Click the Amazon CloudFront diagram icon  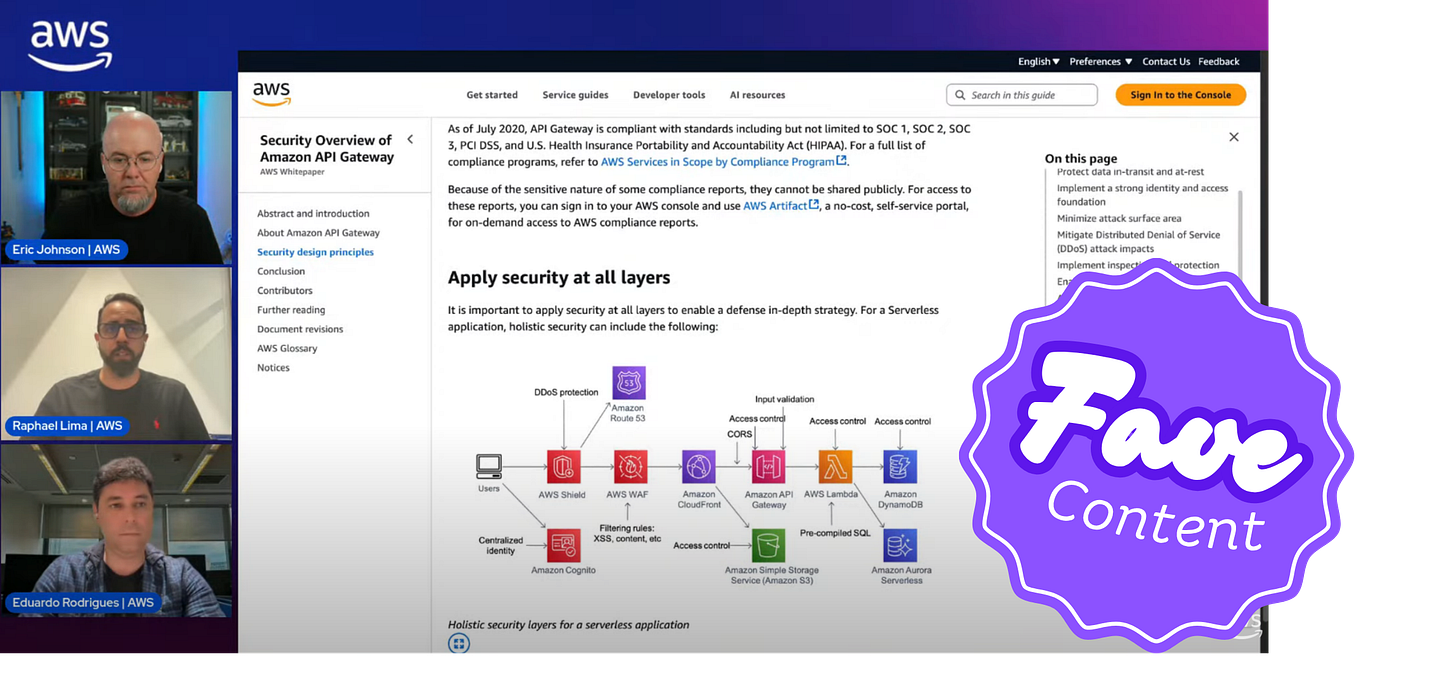coord(698,467)
